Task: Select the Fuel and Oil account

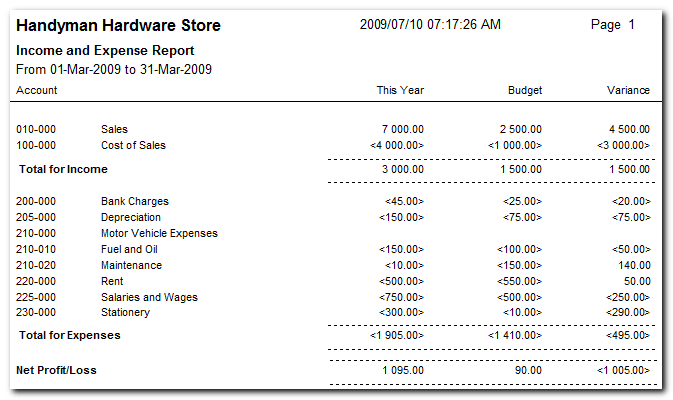Action: [x=129, y=249]
